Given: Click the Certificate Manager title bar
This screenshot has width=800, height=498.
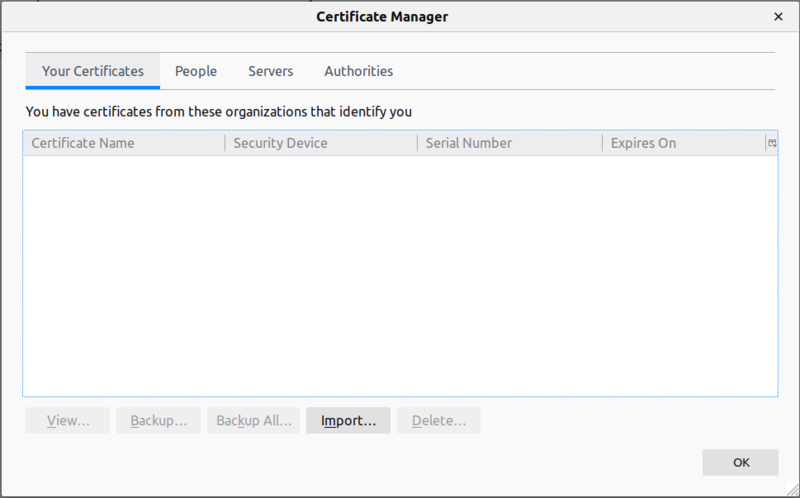Looking at the screenshot, I should click(382, 16).
